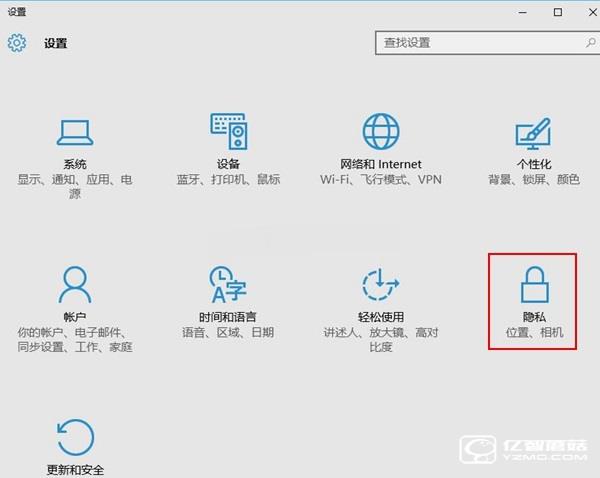Screen dimensions: 600x478
Task: Open the 轻松使用 dashed-clock icon
Action: (381, 284)
